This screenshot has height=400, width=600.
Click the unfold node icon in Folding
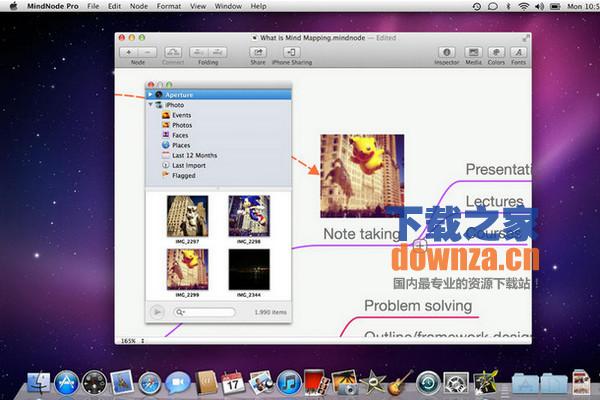[217, 52]
